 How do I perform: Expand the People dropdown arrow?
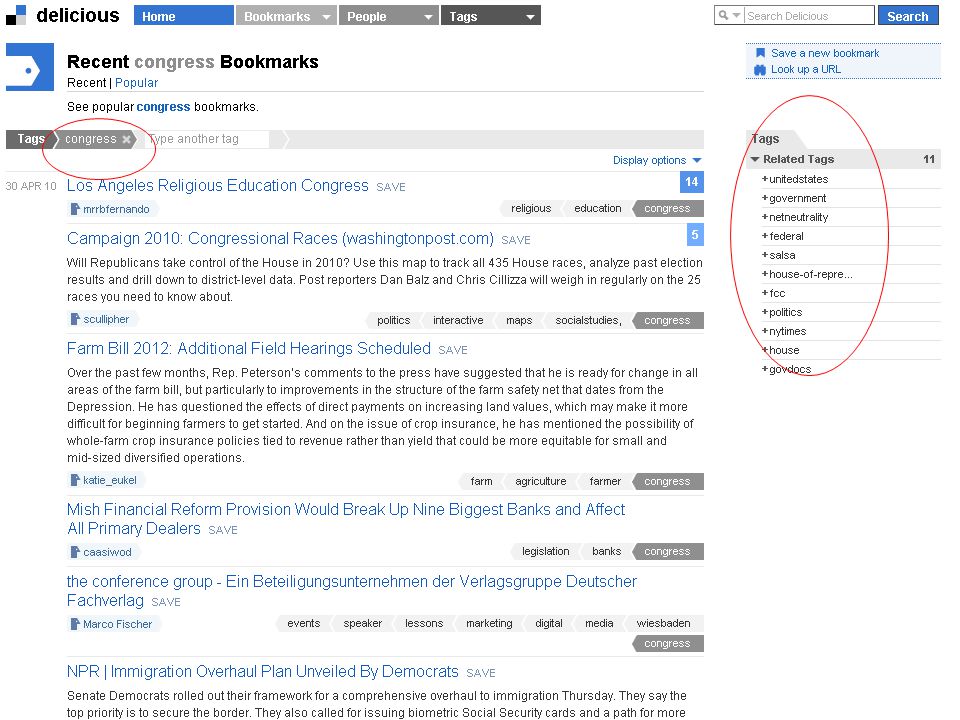tap(429, 17)
